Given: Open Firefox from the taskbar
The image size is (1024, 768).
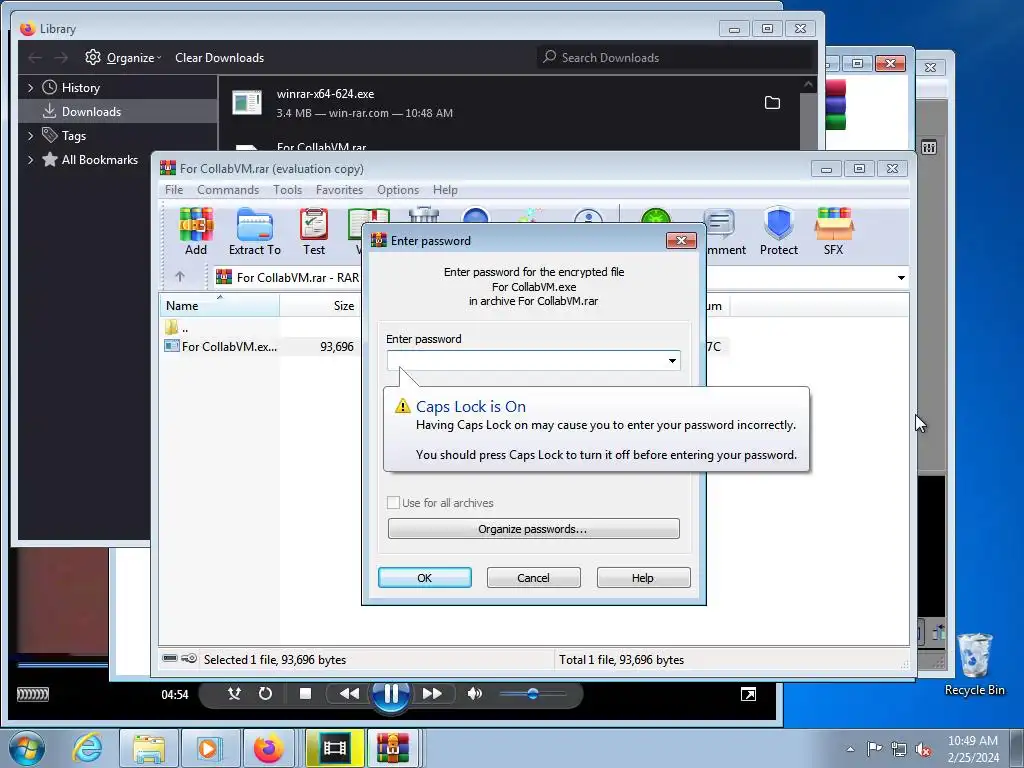Looking at the screenshot, I should tap(268, 748).
